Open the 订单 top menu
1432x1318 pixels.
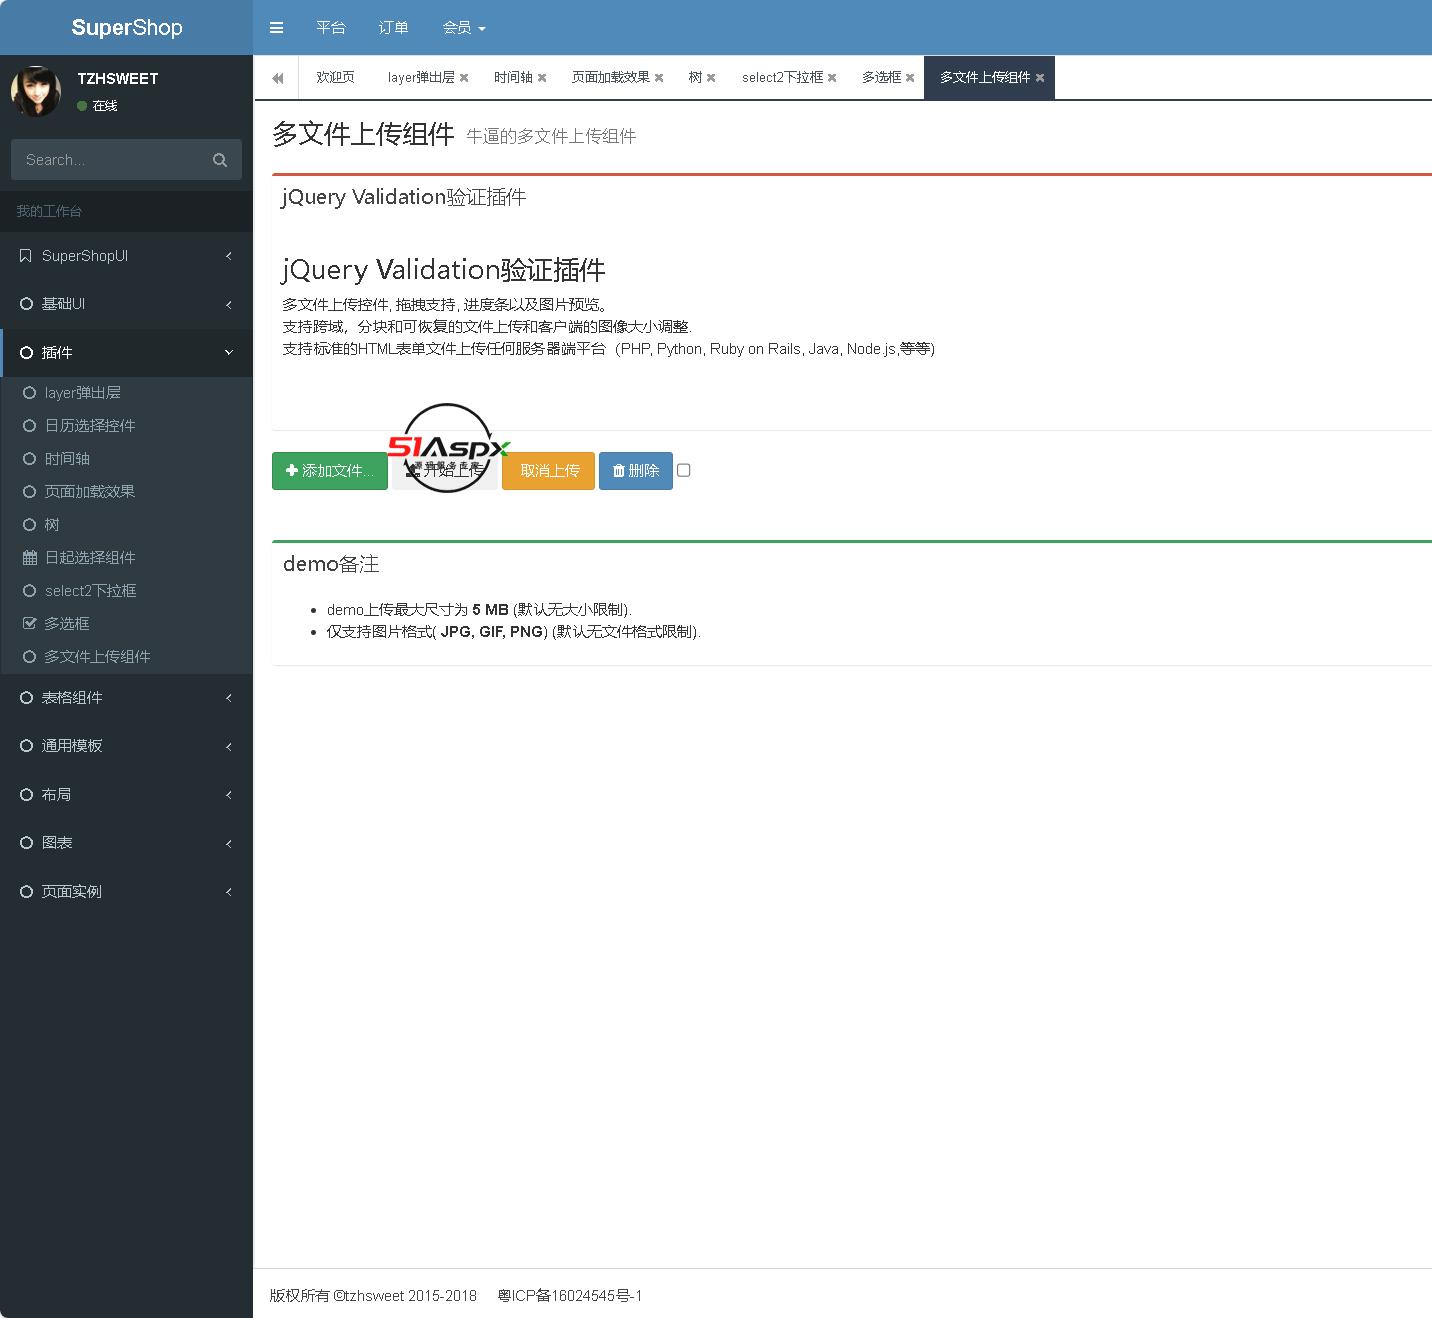point(394,28)
